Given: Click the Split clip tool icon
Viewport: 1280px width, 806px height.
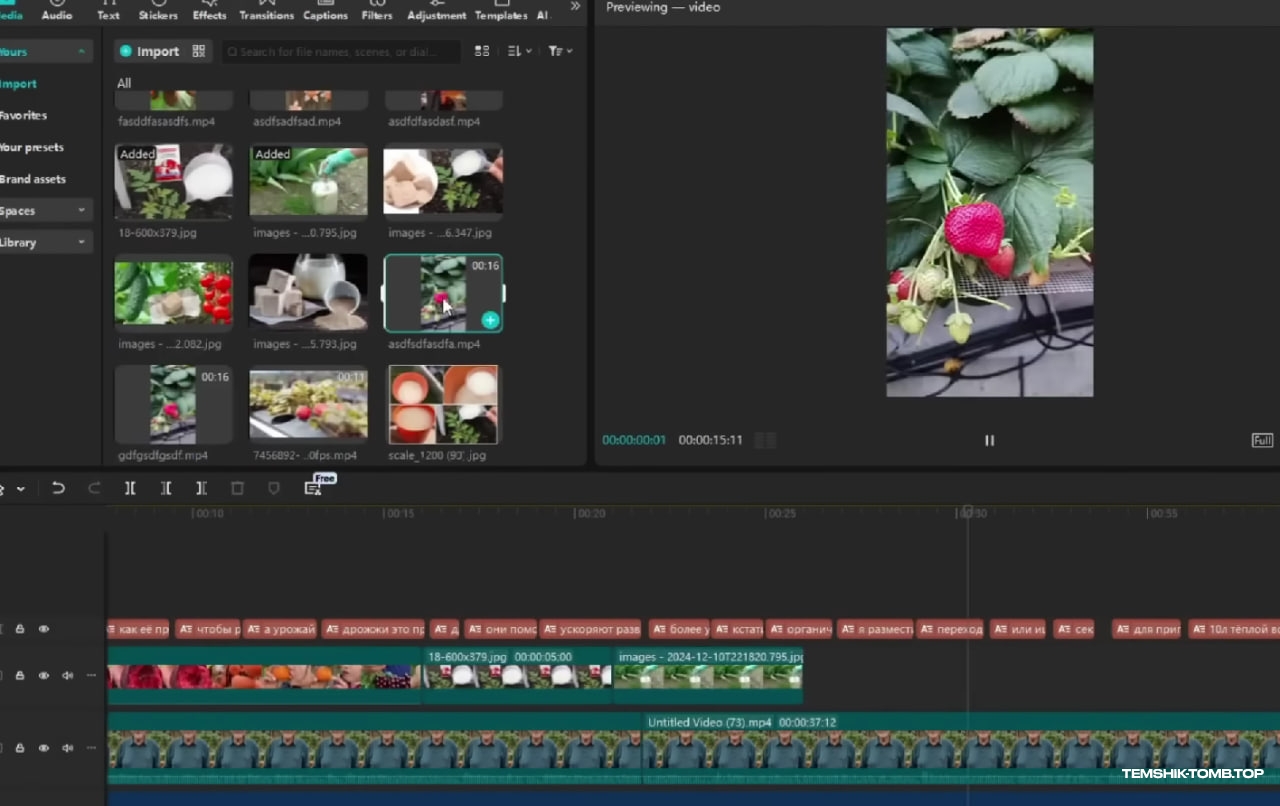Looking at the screenshot, I should pyautogui.click(x=130, y=488).
